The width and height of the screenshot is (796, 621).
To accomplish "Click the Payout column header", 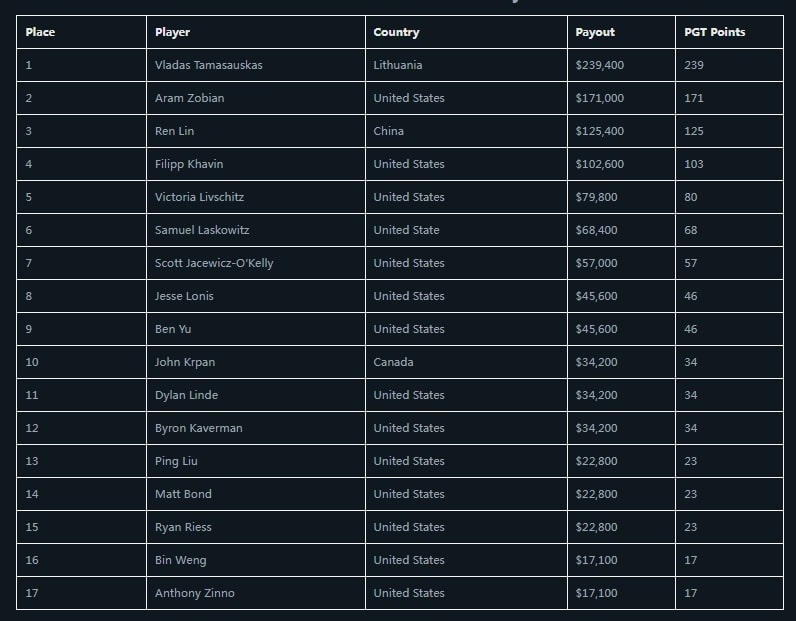I will tap(595, 32).
